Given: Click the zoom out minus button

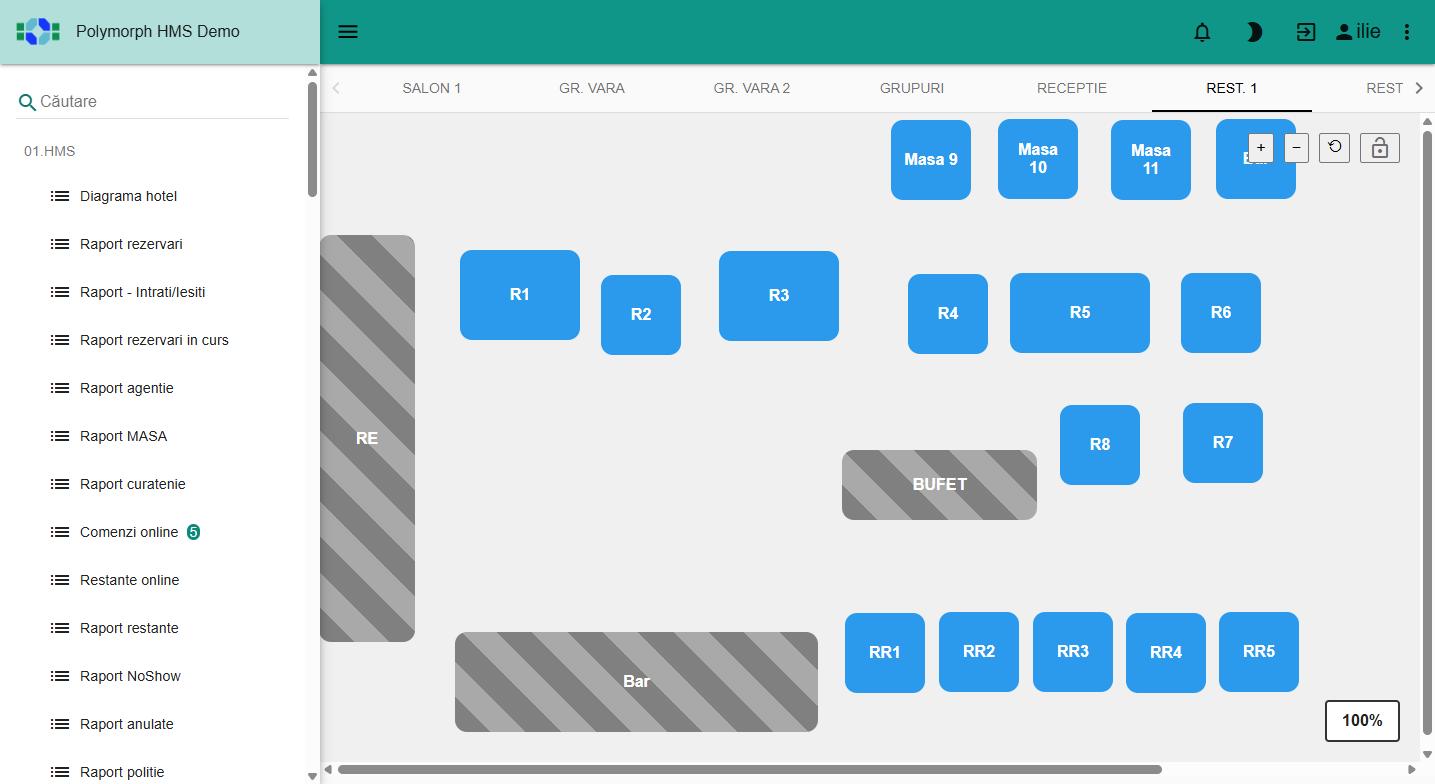Looking at the screenshot, I should point(1296,148).
